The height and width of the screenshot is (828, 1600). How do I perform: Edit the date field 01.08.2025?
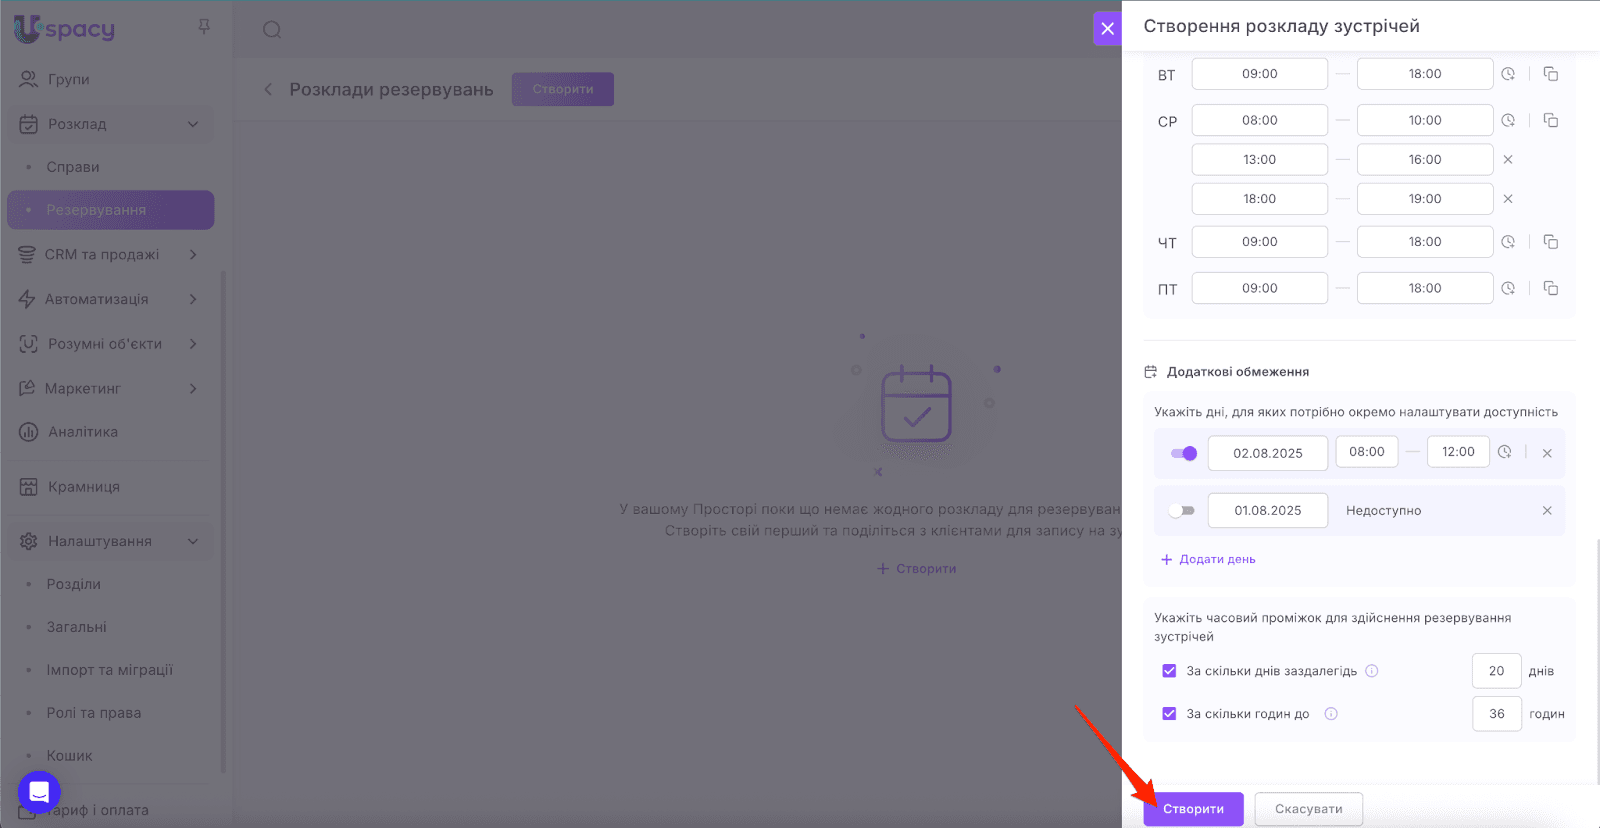tap(1268, 511)
